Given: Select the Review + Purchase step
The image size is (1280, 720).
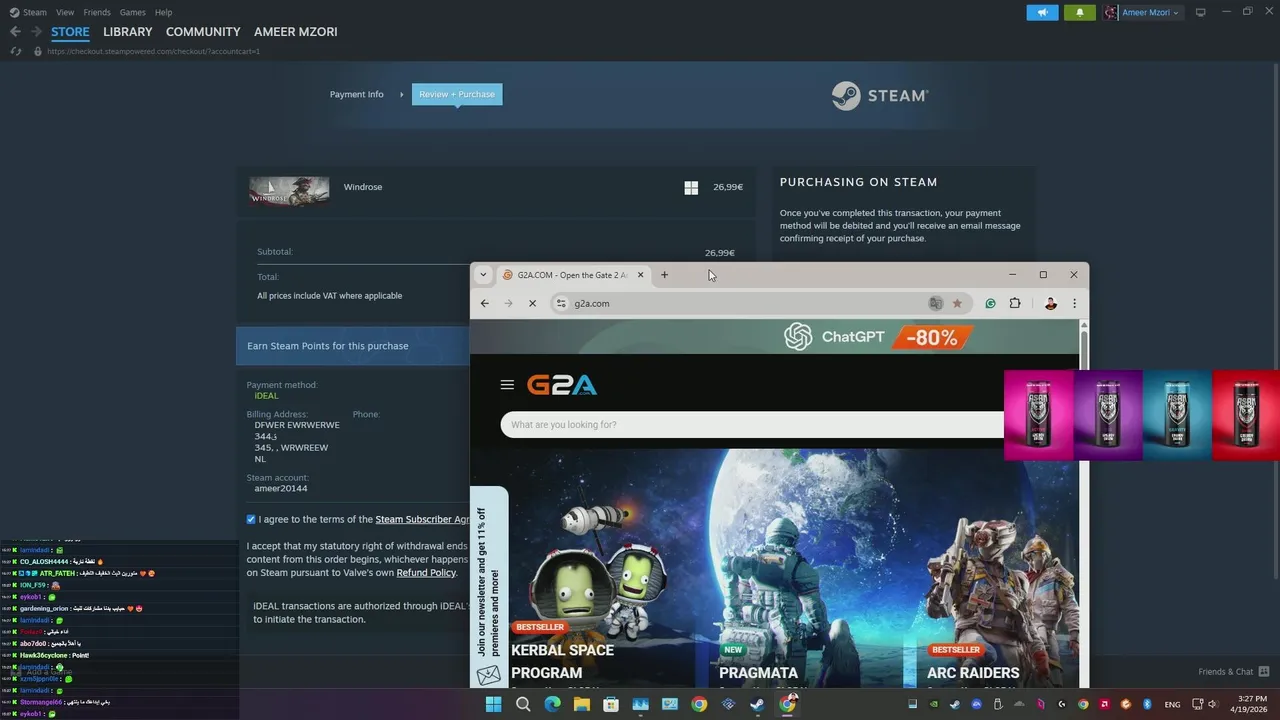Looking at the screenshot, I should pos(457,94).
